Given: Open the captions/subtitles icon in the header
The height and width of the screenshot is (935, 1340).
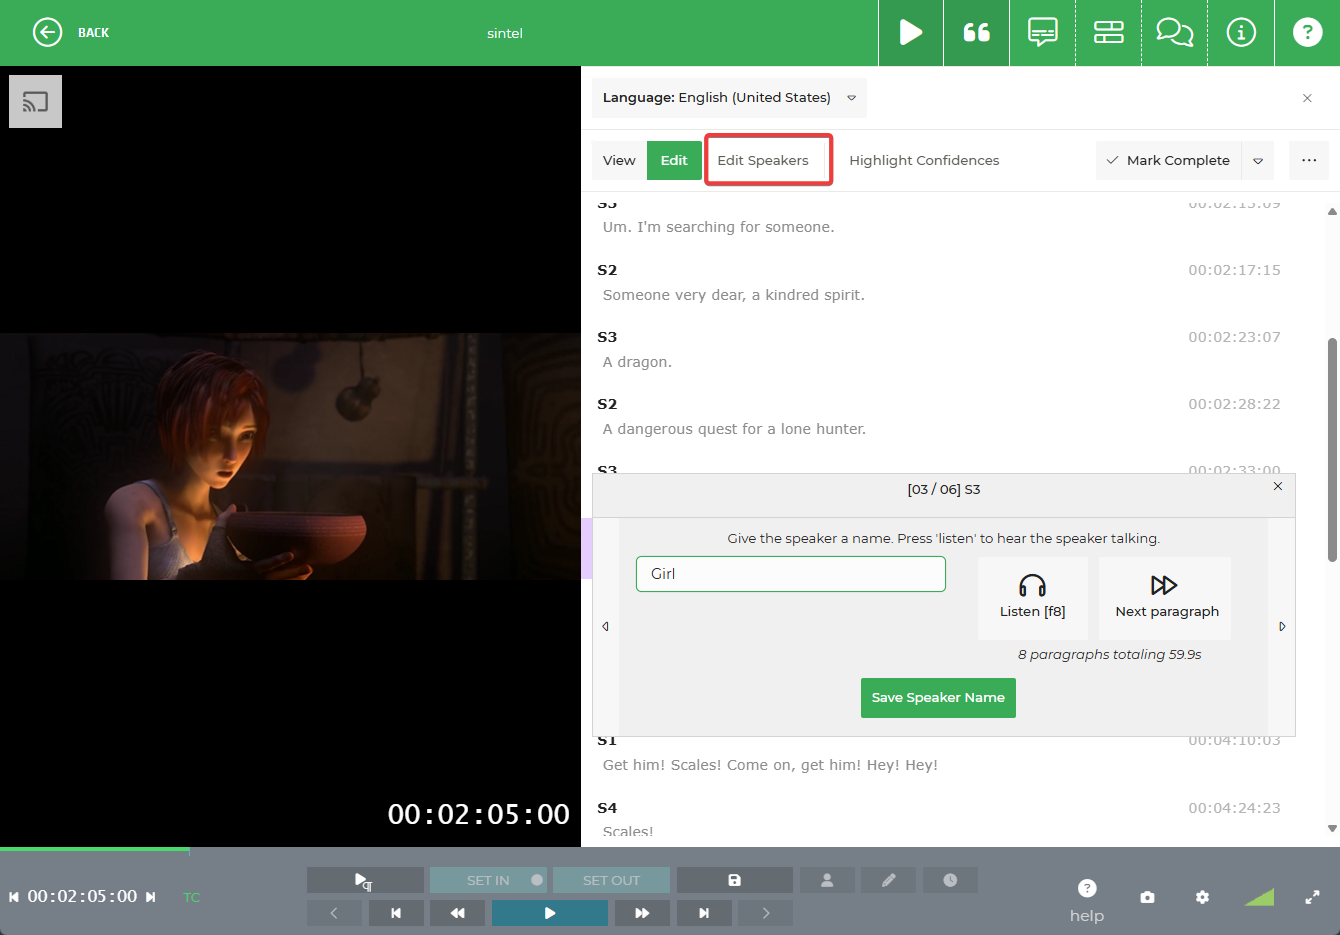Looking at the screenshot, I should coord(1042,33).
